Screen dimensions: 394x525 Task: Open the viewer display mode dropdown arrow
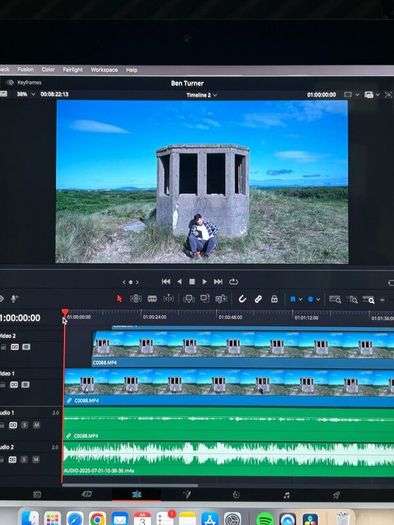pyautogui.click(x=358, y=95)
